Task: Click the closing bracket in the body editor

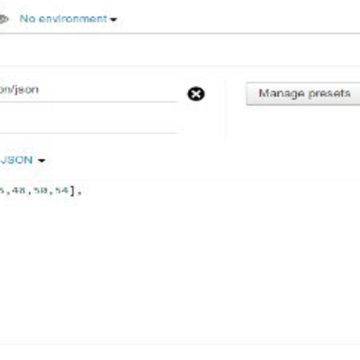Action: (73, 191)
